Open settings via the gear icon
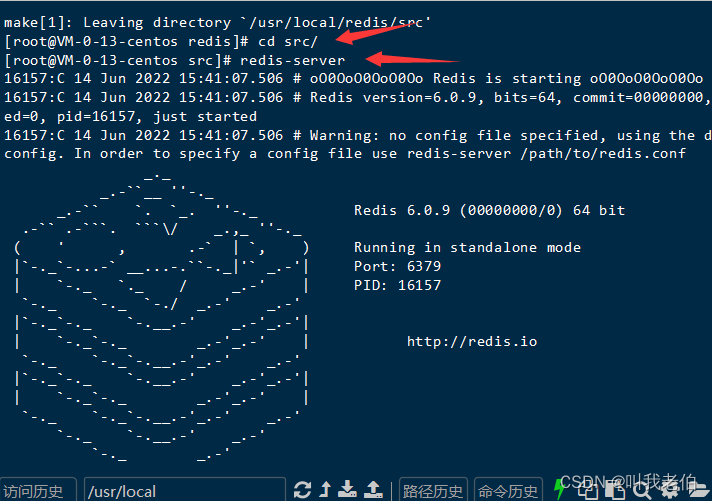Screen dimensions: 712x501 670,491
